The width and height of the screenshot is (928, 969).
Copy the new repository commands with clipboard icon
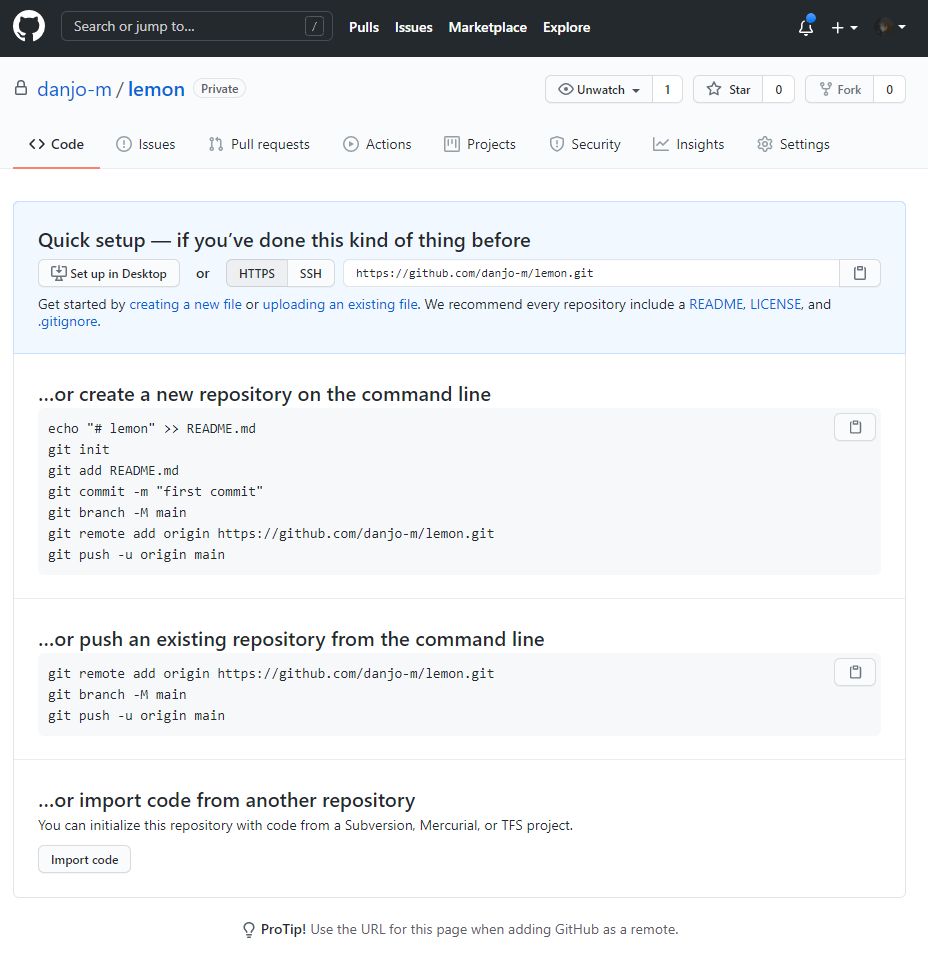854,427
